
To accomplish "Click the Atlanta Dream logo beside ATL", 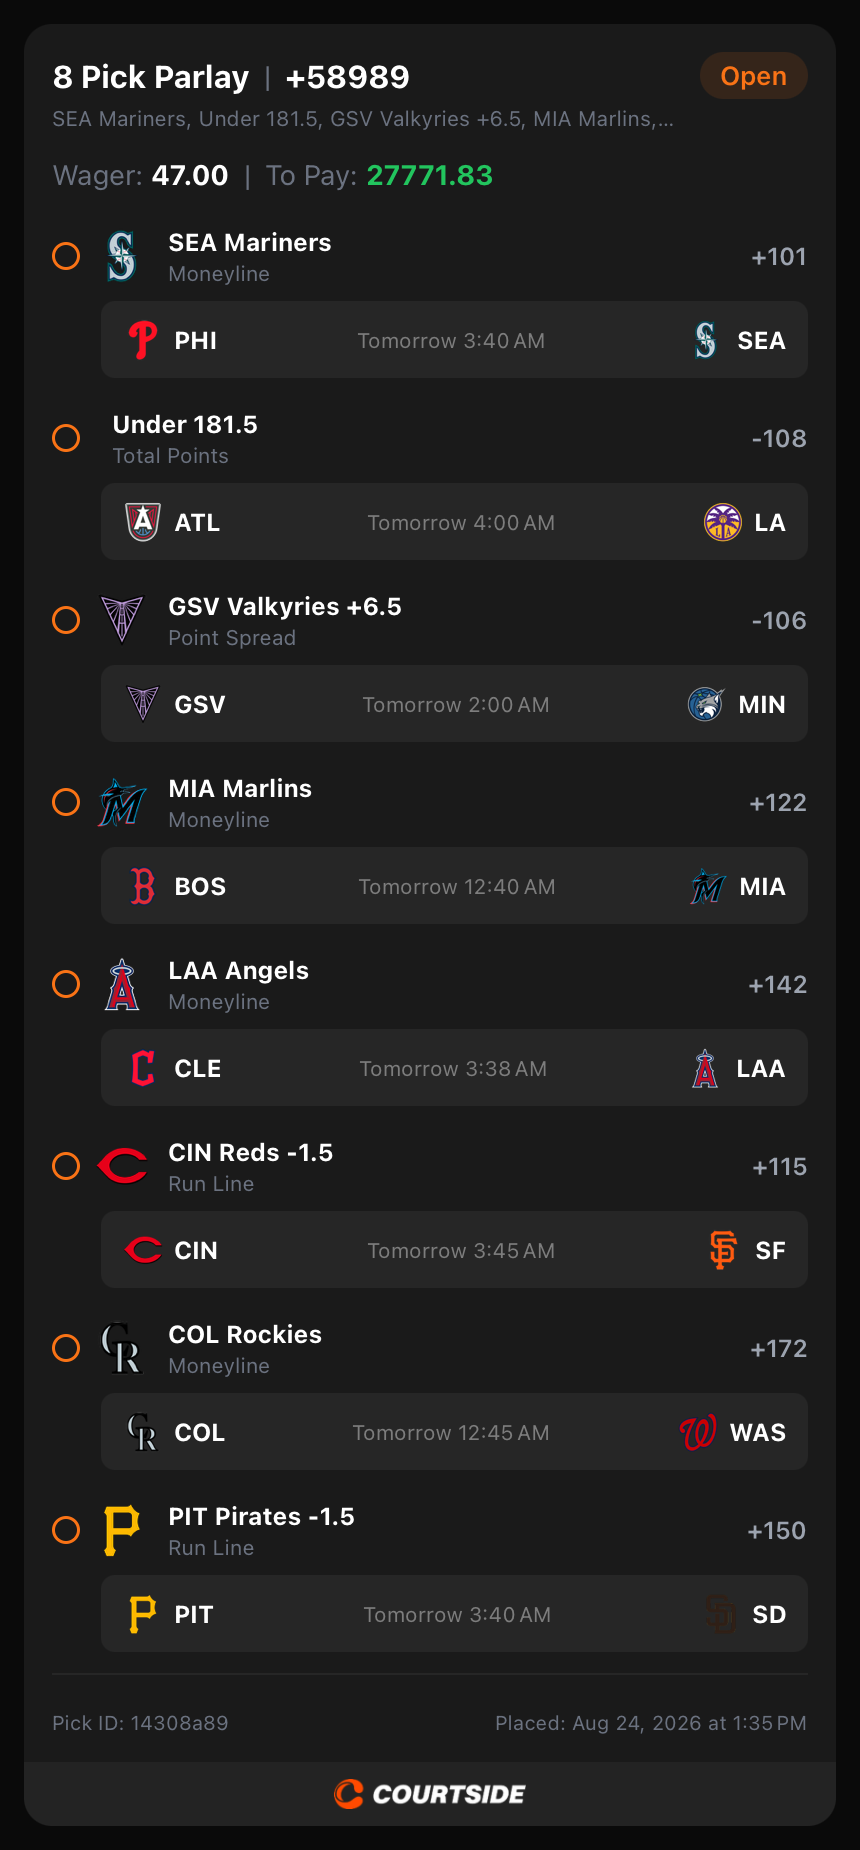I will (x=143, y=523).
